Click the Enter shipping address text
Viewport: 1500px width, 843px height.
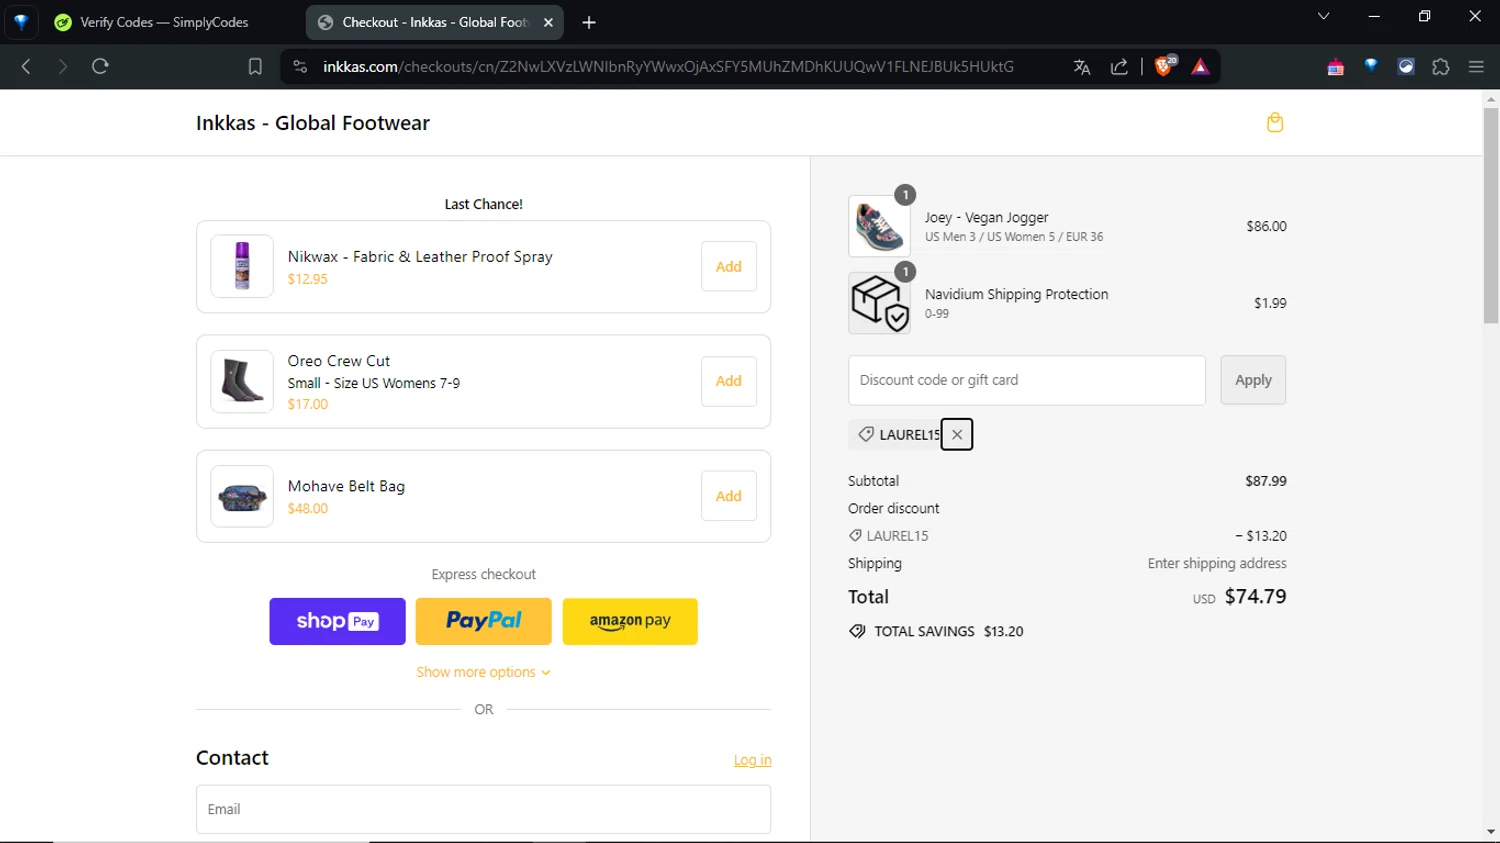pyautogui.click(x=1217, y=564)
